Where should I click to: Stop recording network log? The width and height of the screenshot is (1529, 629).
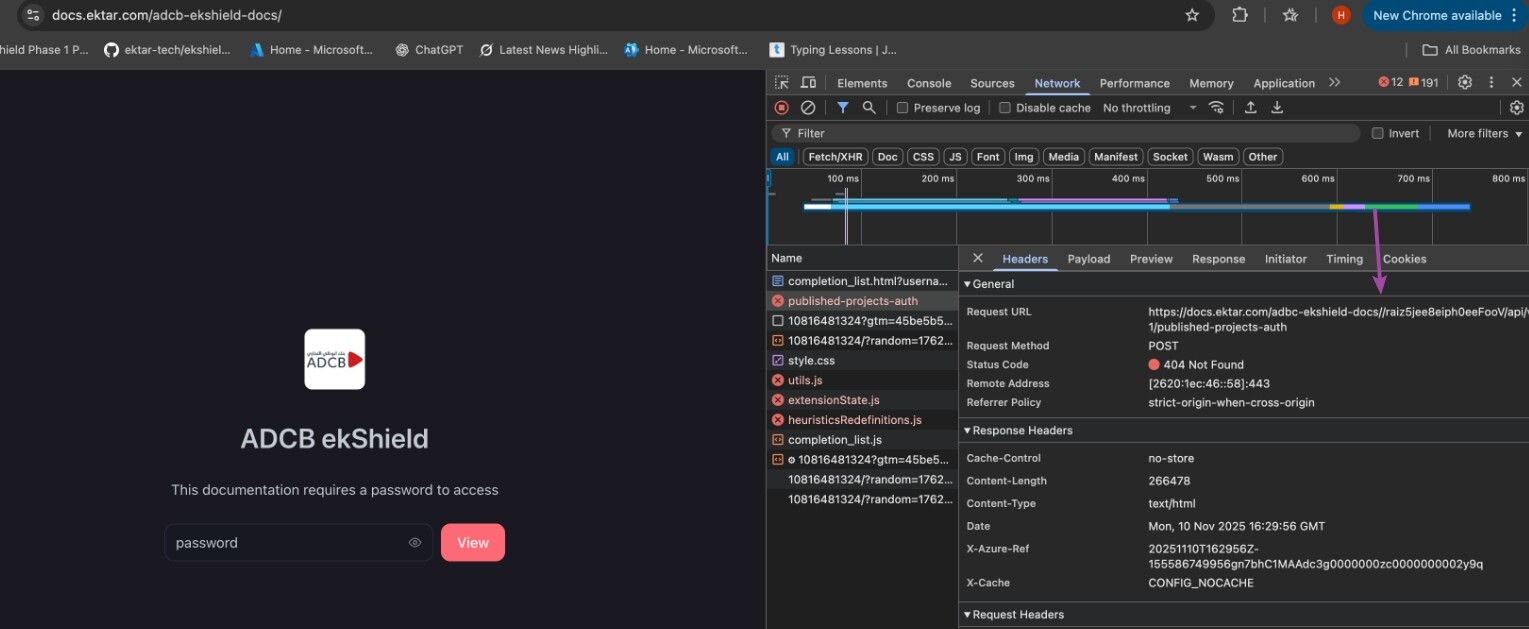click(x=782, y=108)
